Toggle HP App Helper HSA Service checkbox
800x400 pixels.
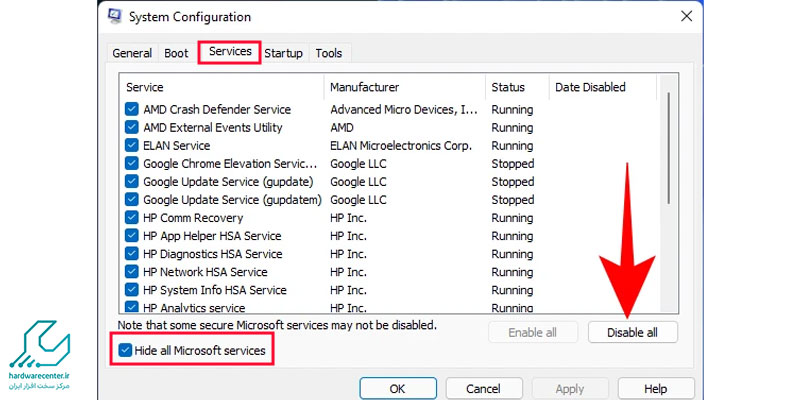[x=132, y=236]
